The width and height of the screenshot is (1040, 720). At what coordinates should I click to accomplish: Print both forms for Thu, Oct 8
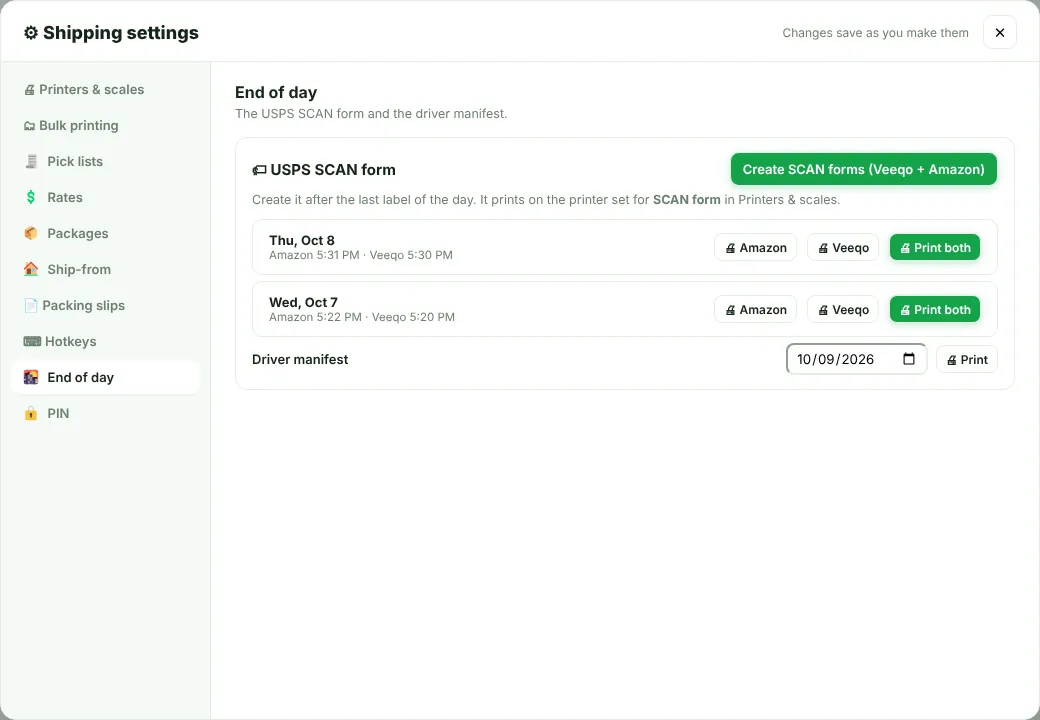tap(935, 247)
